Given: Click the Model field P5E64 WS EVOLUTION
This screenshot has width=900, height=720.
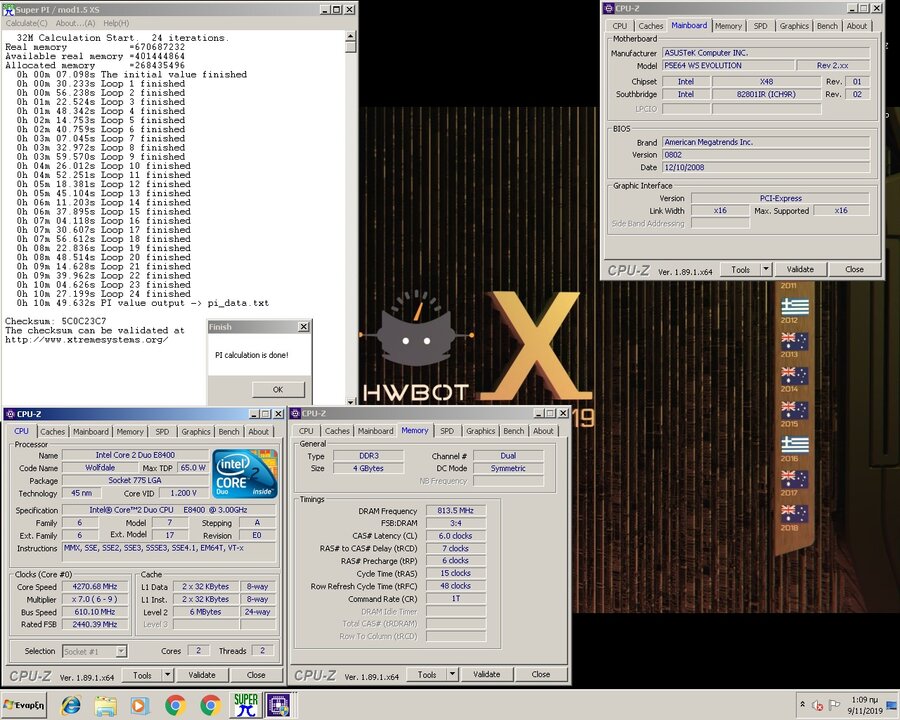Looking at the screenshot, I should click(728, 65).
